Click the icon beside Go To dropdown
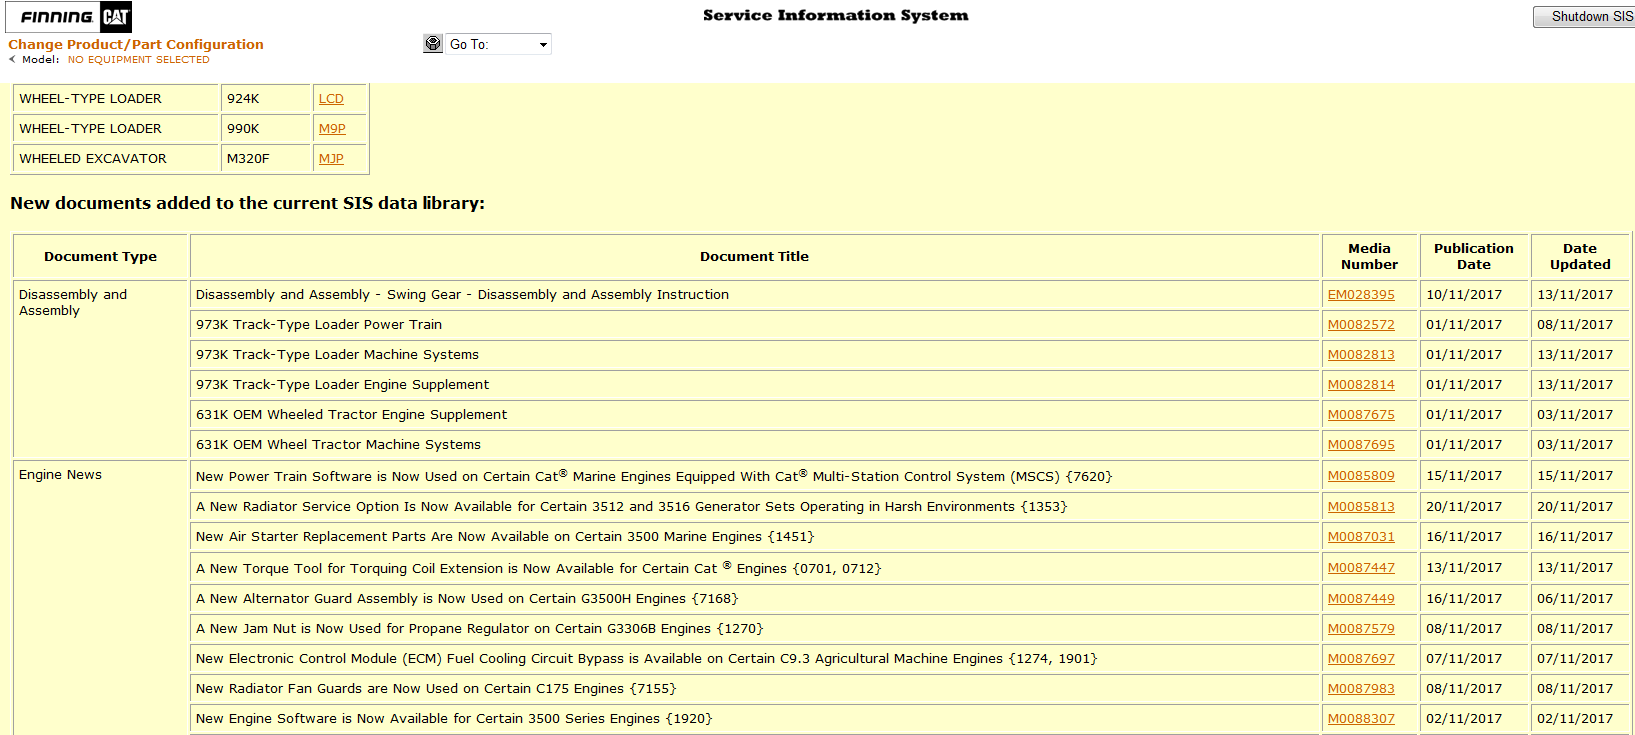This screenshot has width=1635, height=735. click(x=433, y=44)
